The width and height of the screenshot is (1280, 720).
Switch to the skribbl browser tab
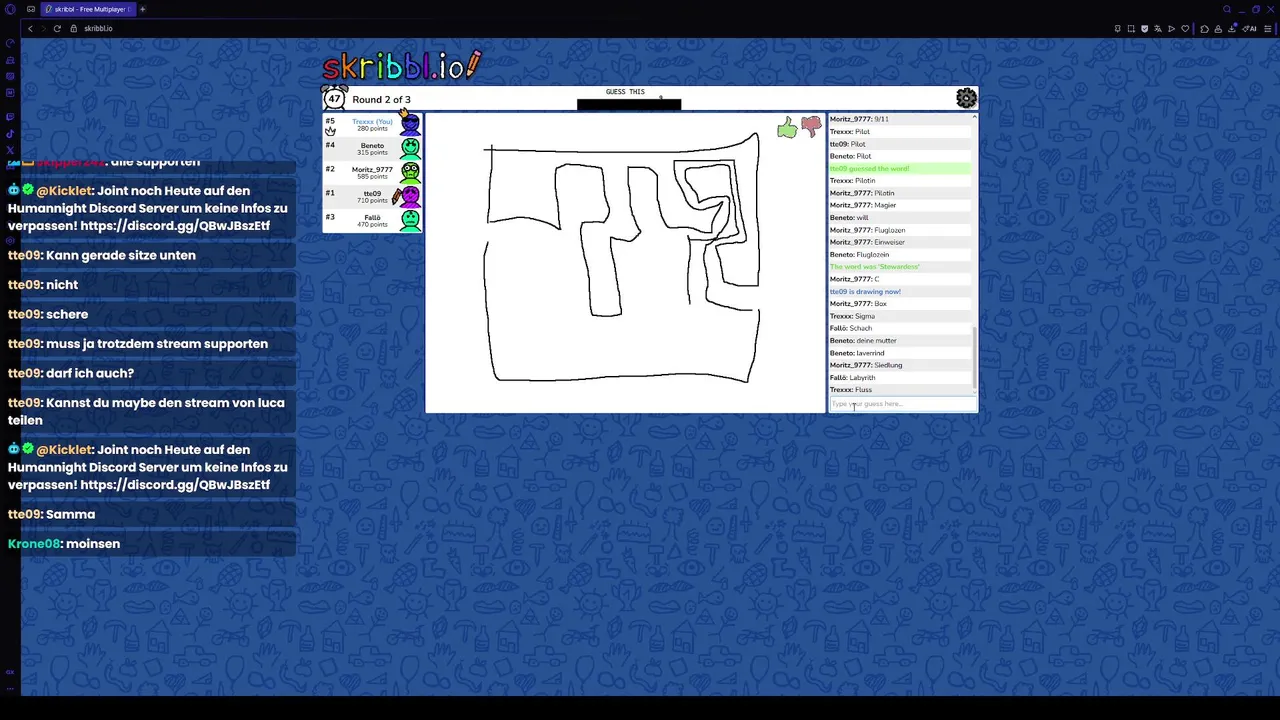(88, 9)
